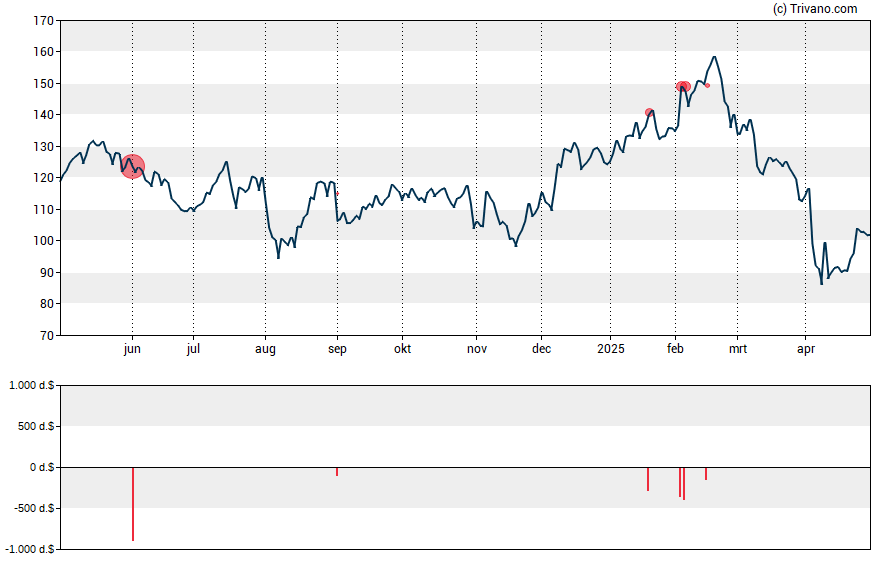Click the red bar in late January
This screenshot has height=565, width=888.
coord(648,479)
